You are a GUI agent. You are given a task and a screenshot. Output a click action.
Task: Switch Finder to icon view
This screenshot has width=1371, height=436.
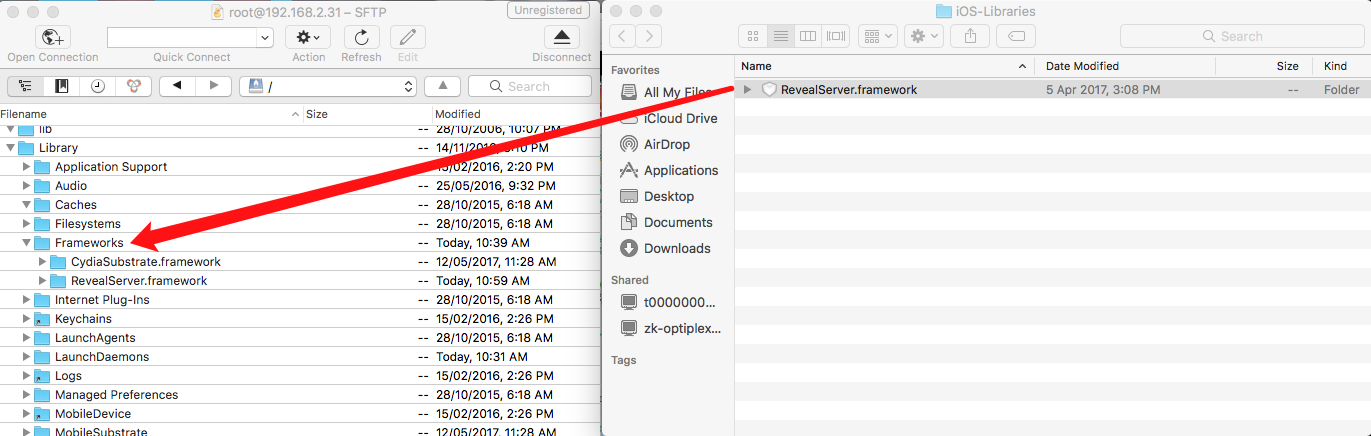(x=754, y=36)
